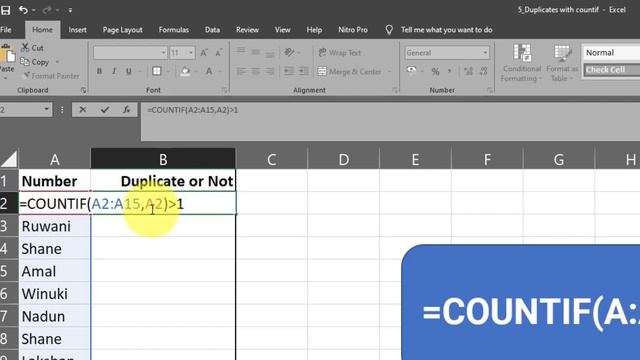Toggle Bold formatting
The height and width of the screenshot is (360, 640).
(99, 71)
